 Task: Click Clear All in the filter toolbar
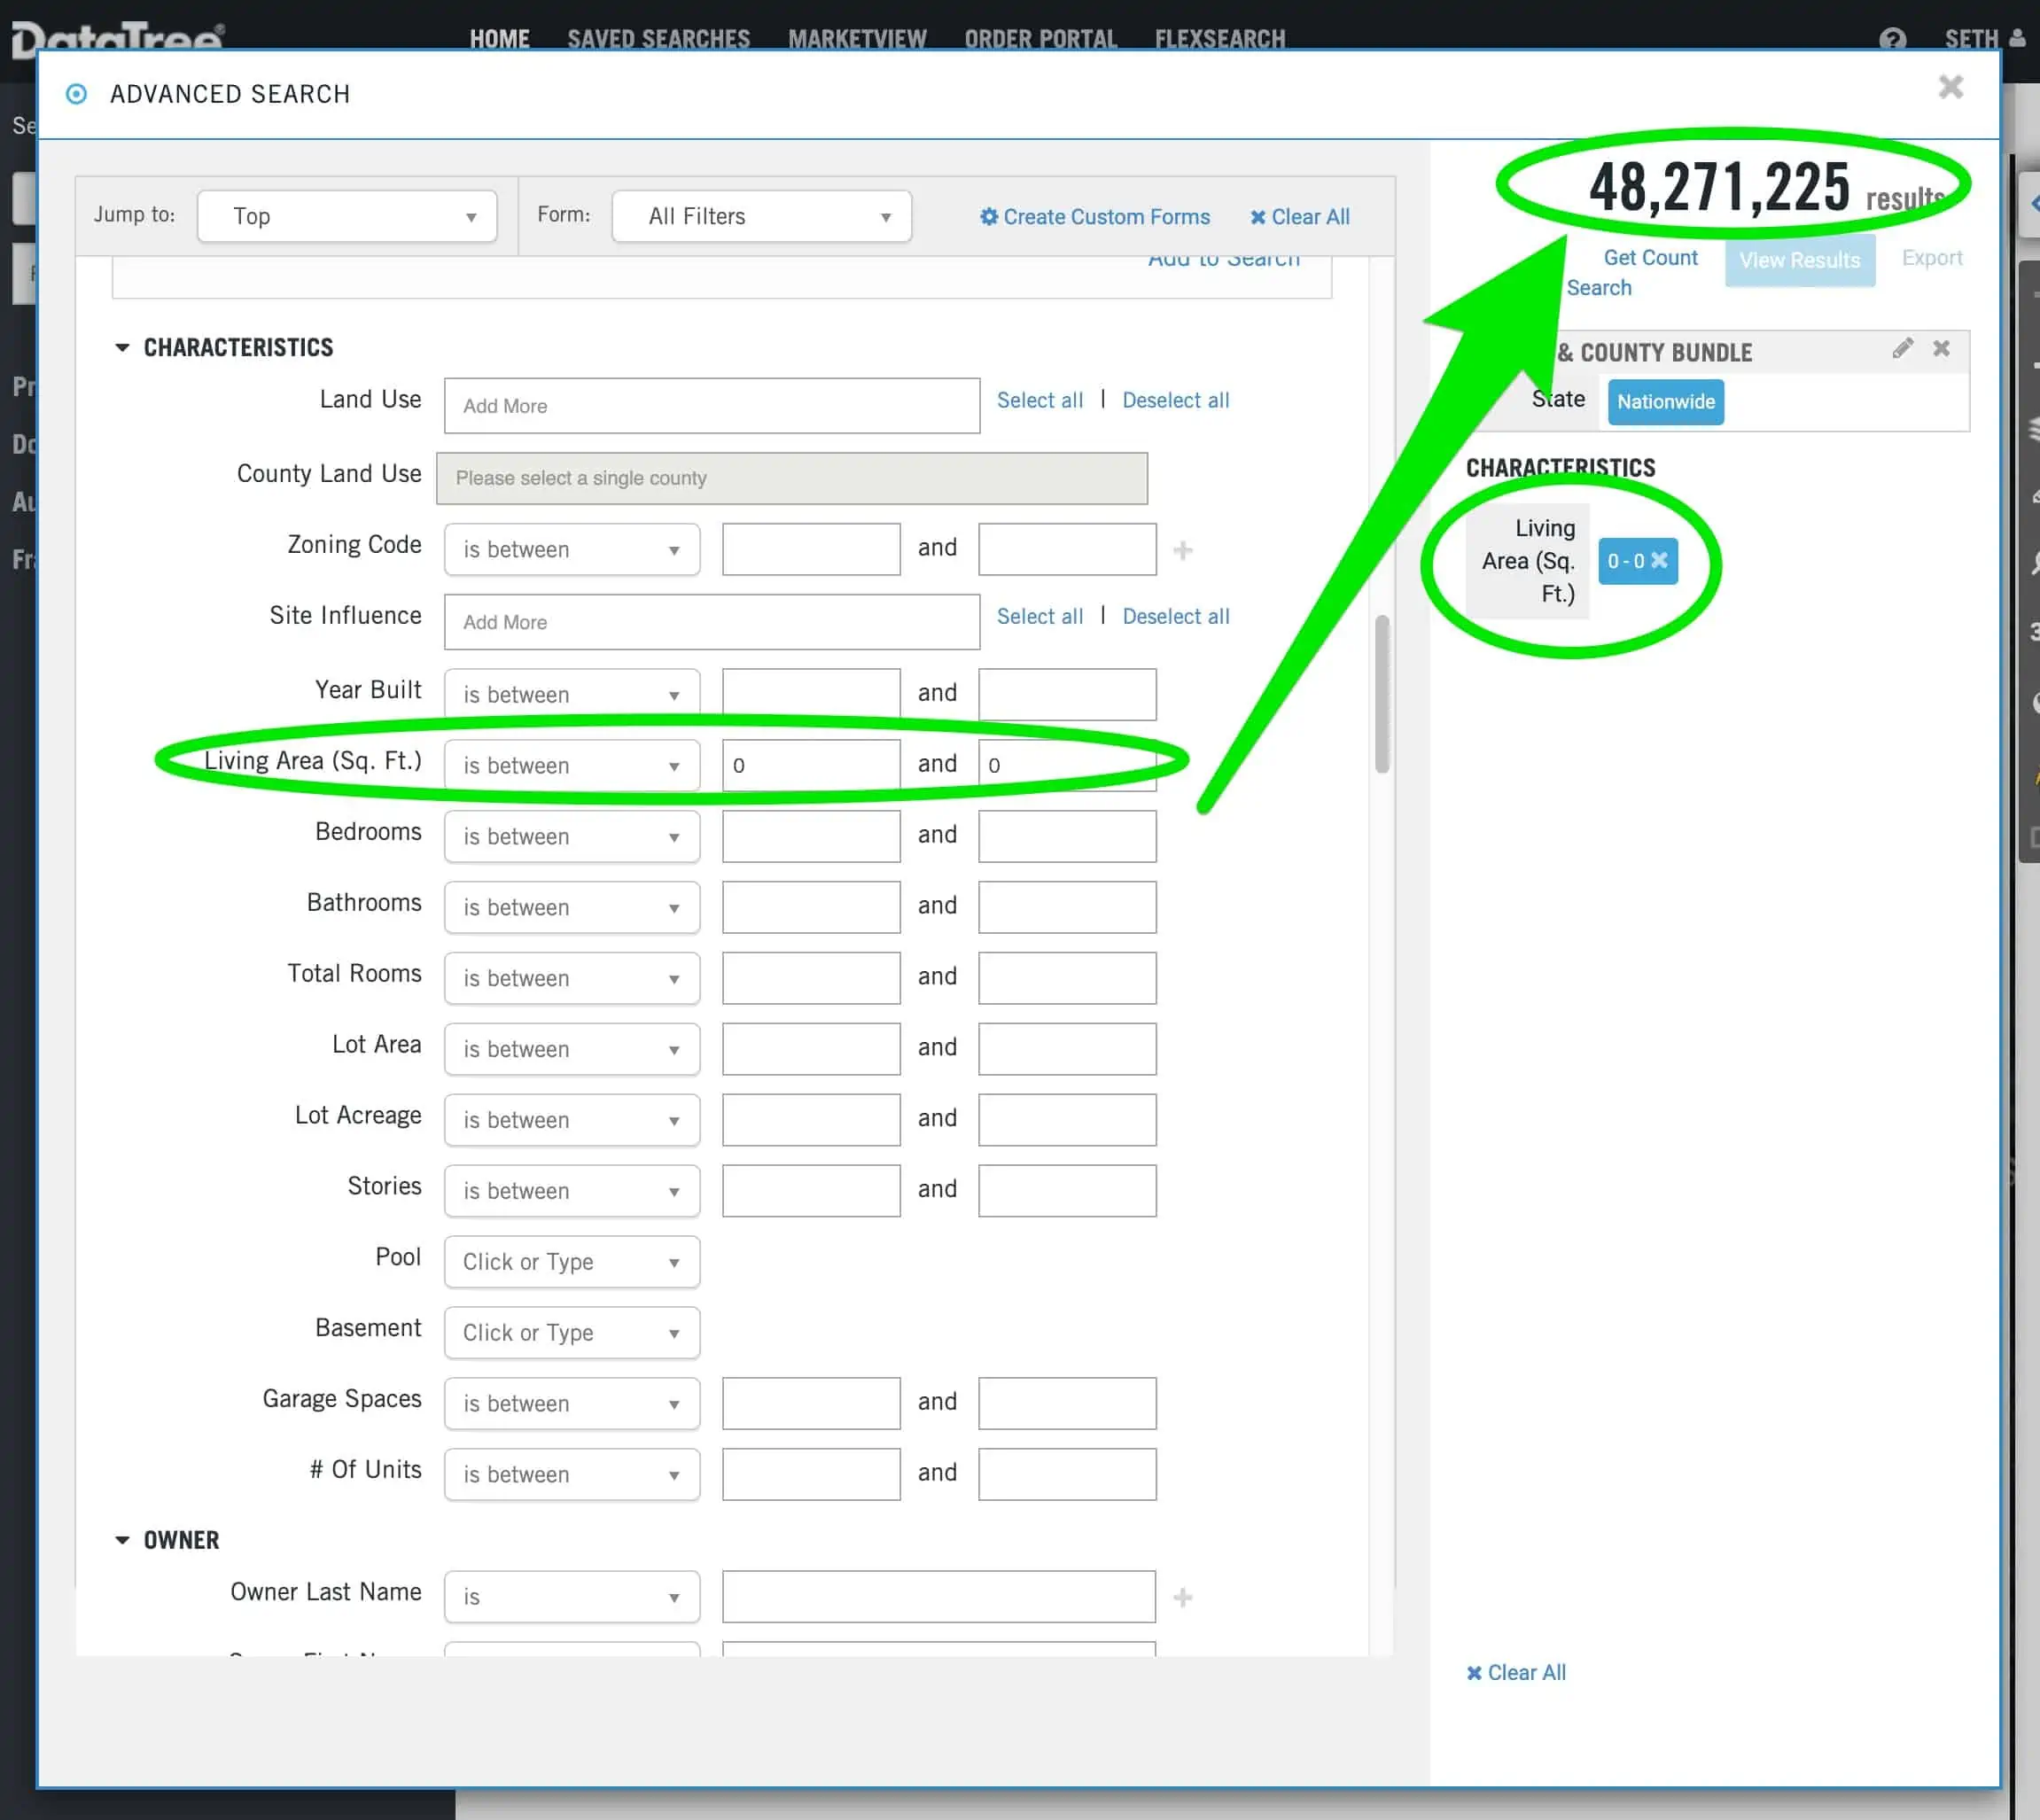pyautogui.click(x=1300, y=216)
